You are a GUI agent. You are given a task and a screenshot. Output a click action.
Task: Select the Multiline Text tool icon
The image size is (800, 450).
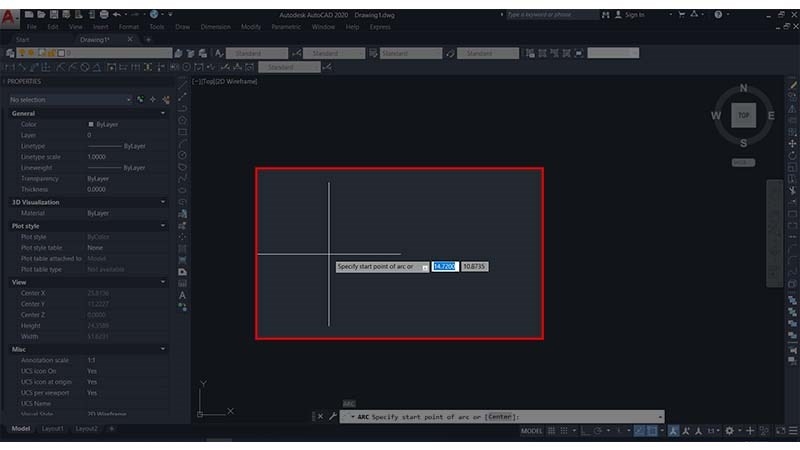pyautogui.click(x=182, y=295)
